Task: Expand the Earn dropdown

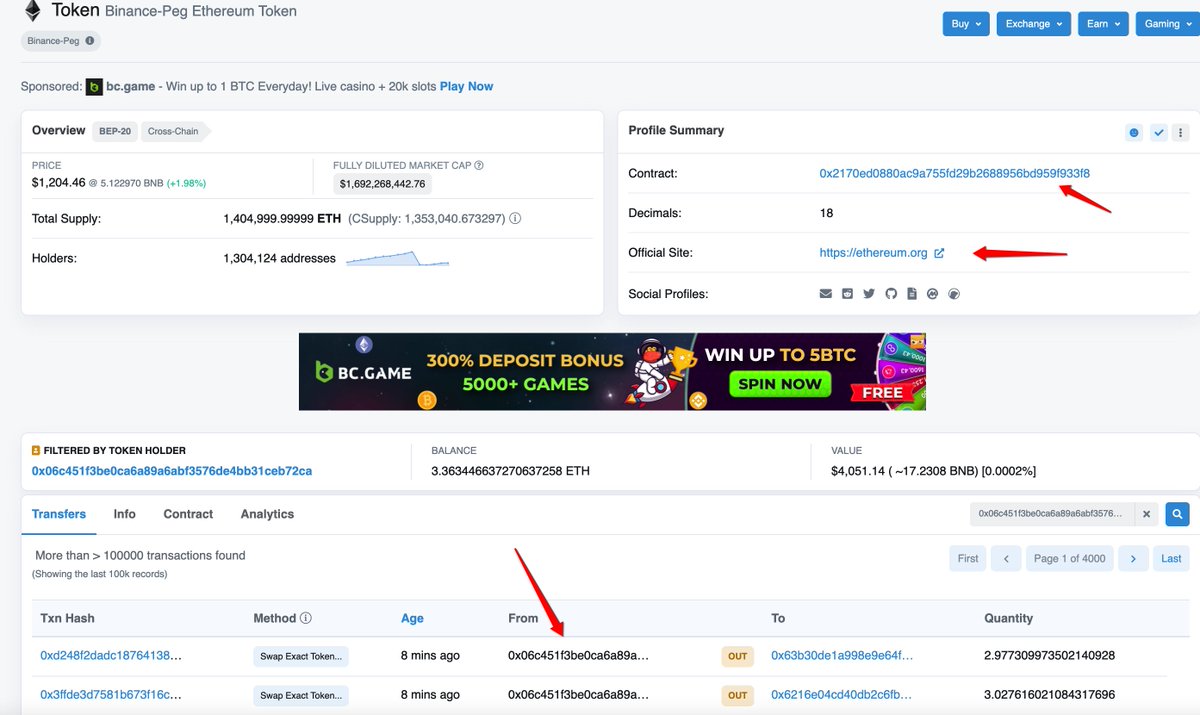Action: 1104,24
